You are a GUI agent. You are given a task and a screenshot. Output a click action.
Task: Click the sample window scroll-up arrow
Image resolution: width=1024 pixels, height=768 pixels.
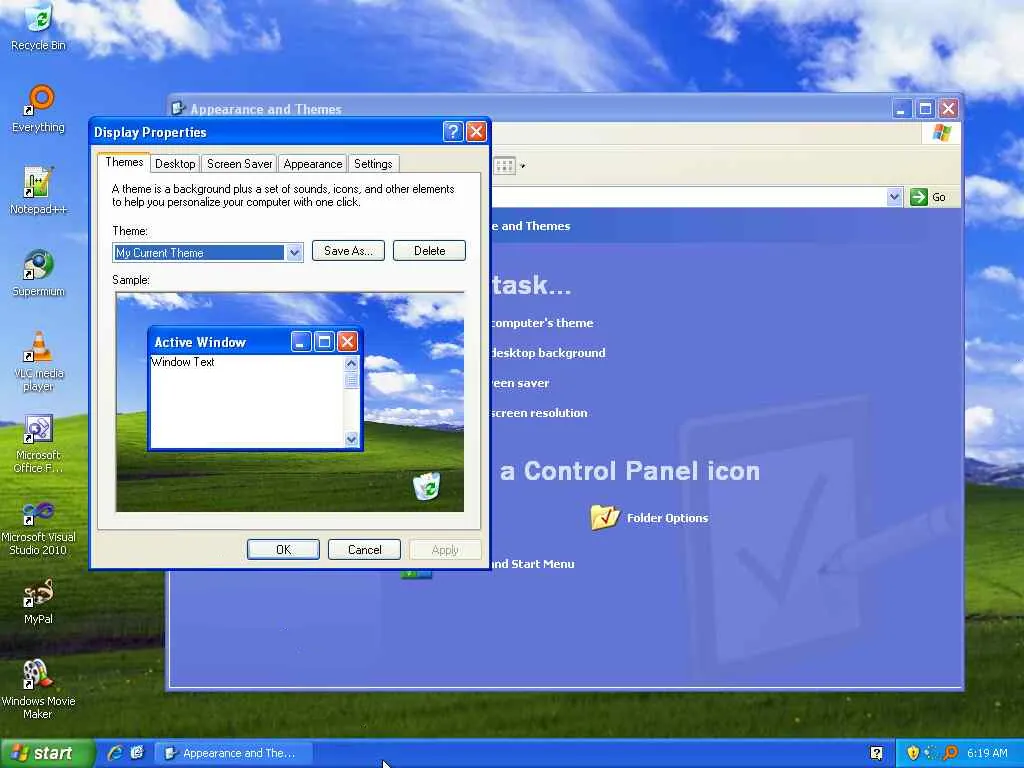tap(351, 363)
